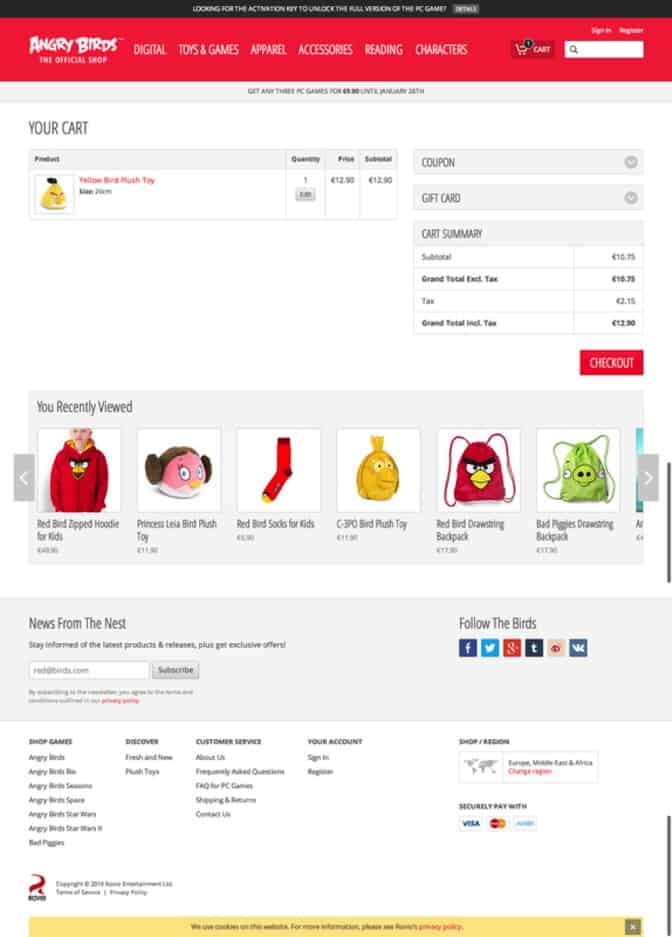Click the shopping cart icon in header
Viewport: 672px width, 937px height.
[x=521, y=49]
